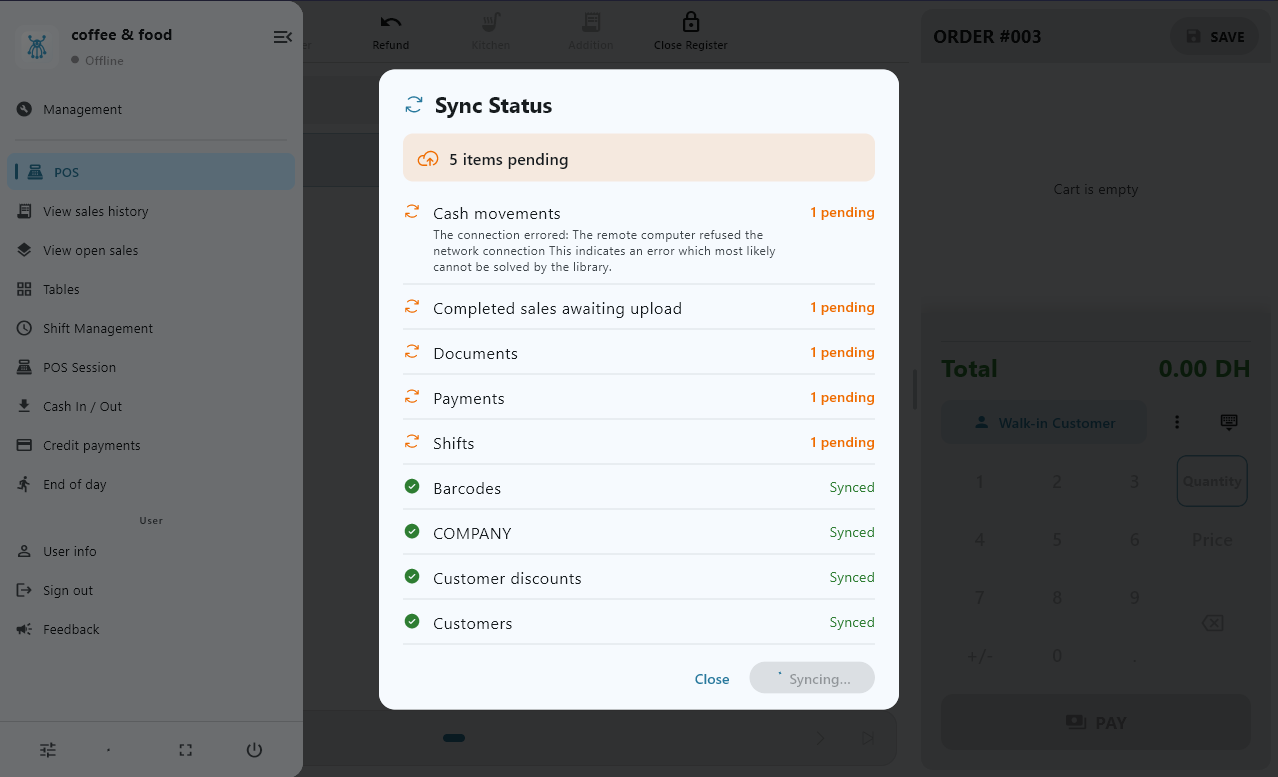1278x777 pixels.
Task: Click "1 pending" next to Payments
Action: click(842, 398)
